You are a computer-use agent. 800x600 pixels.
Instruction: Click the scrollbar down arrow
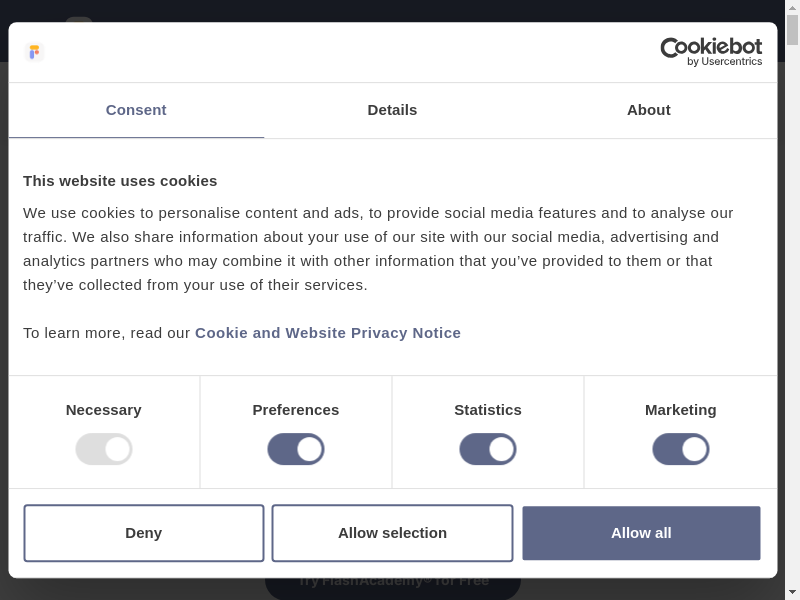tap(792, 592)
